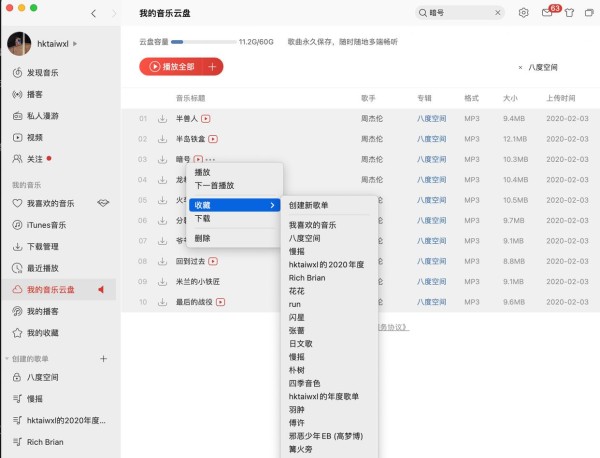The width and height of the screenshot is (600, 458).
Task: Start heartbeat mode icon next to 我喜欢的音乐
Action: 103,203
